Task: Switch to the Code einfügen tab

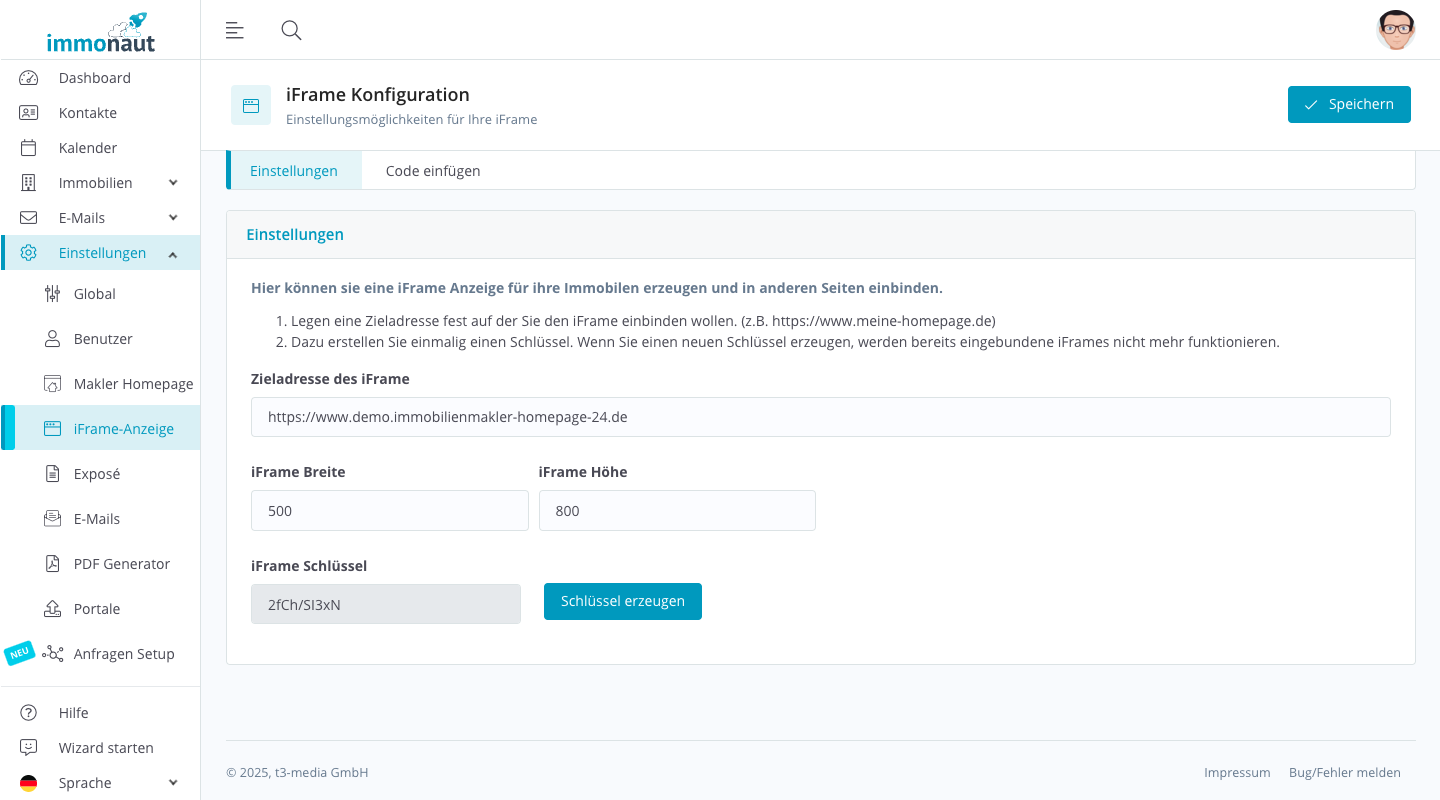Action: pos(433,171)
